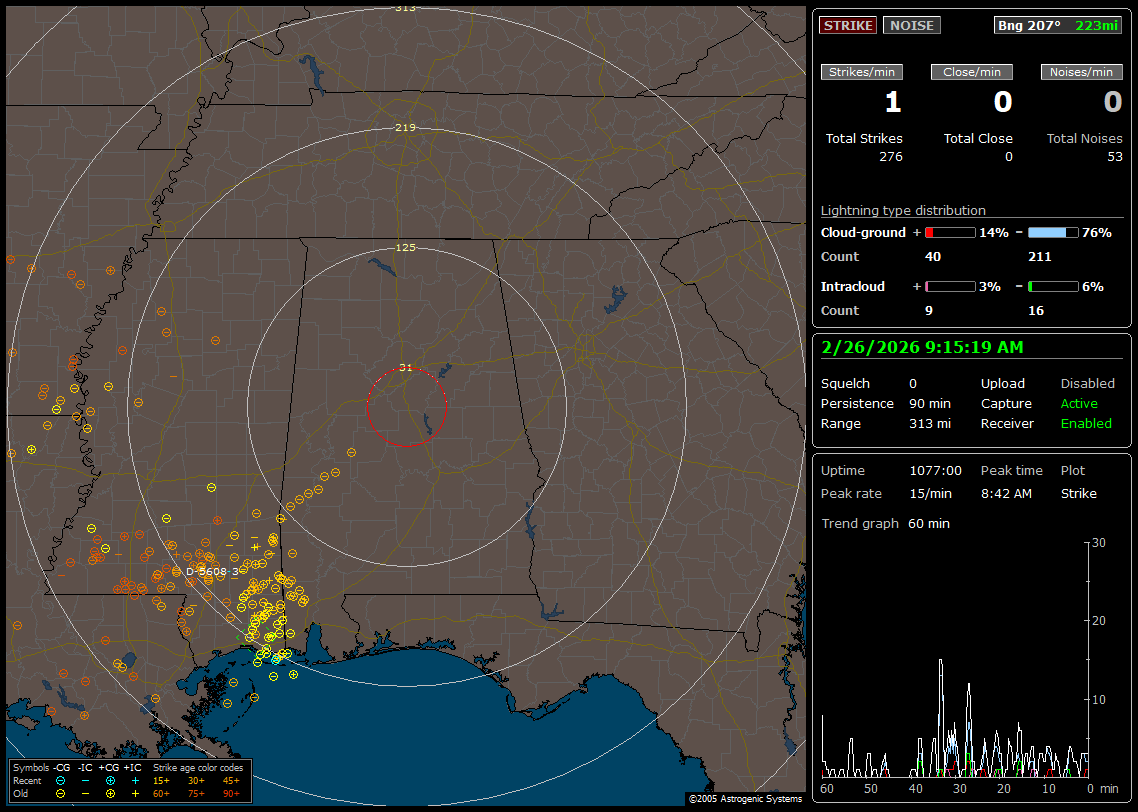The image size is (1138, 812).
Task: Toggle the STRIKE indicator button
Action: point(848,25)
